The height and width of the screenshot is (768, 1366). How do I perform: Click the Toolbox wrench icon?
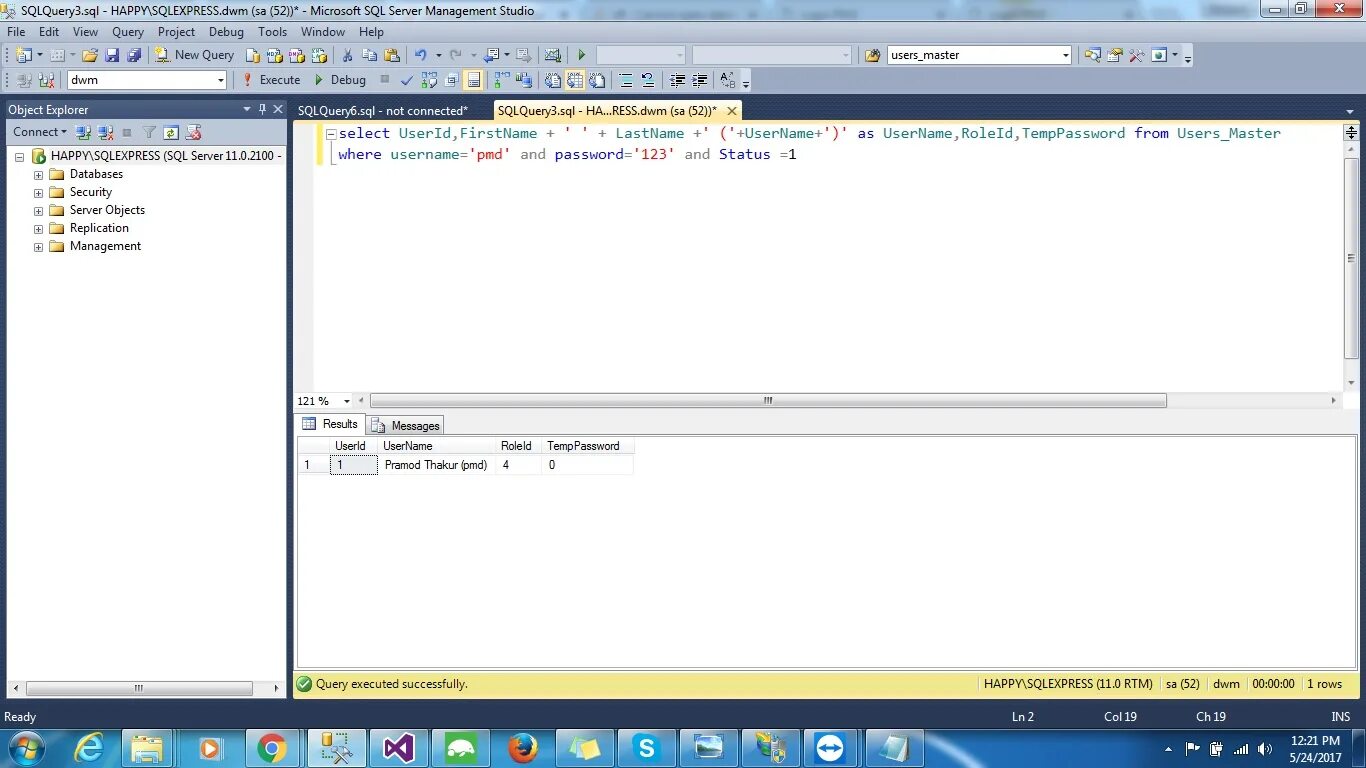pos(1136,55)
